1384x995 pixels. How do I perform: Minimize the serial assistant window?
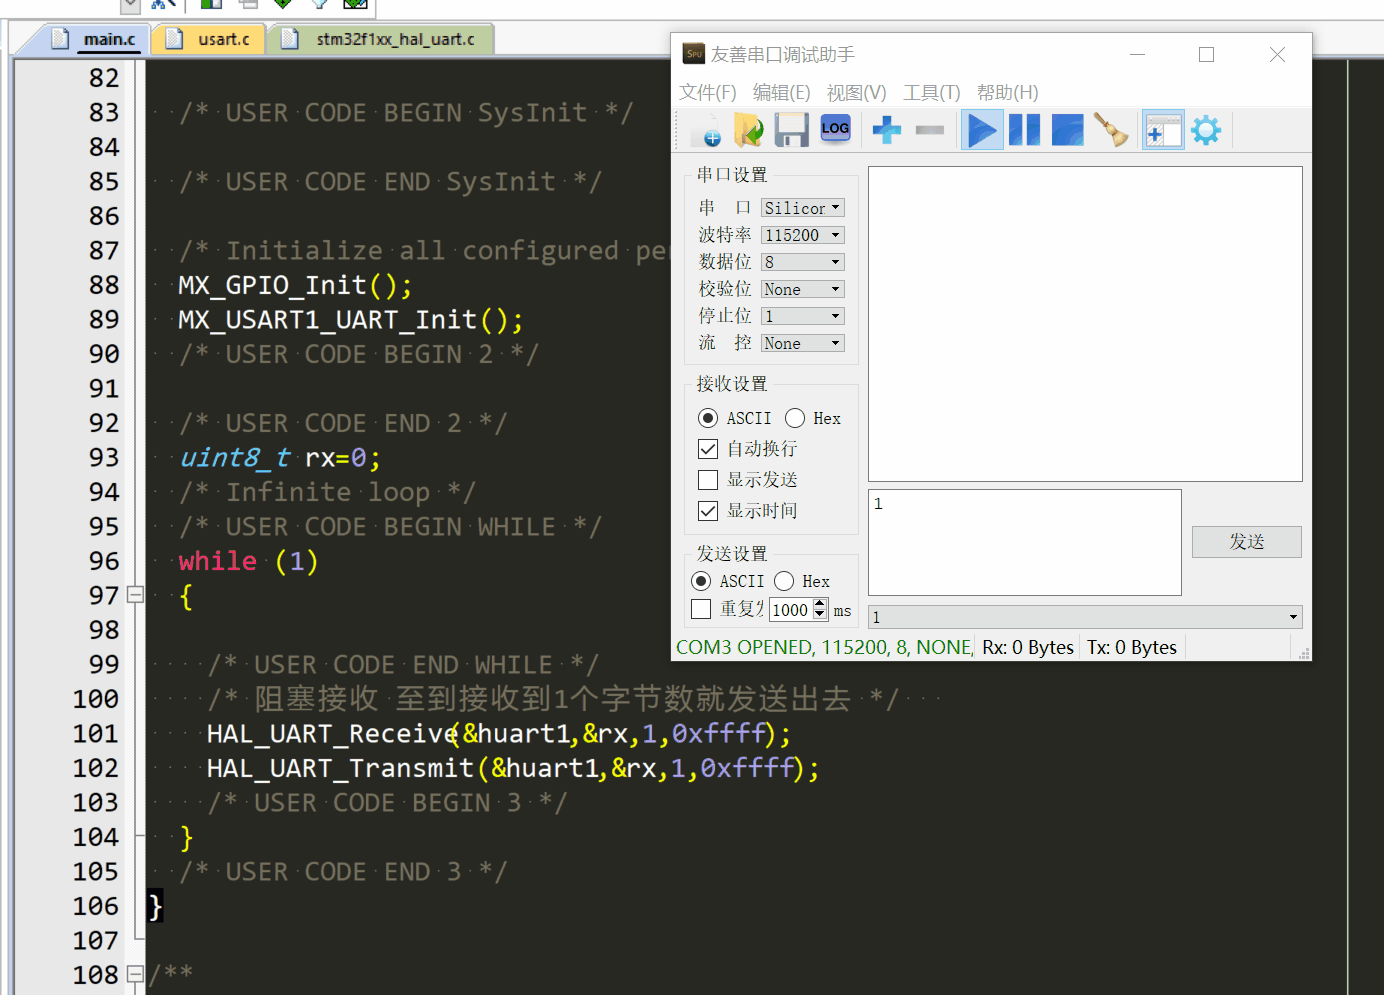coord(1137,54)
